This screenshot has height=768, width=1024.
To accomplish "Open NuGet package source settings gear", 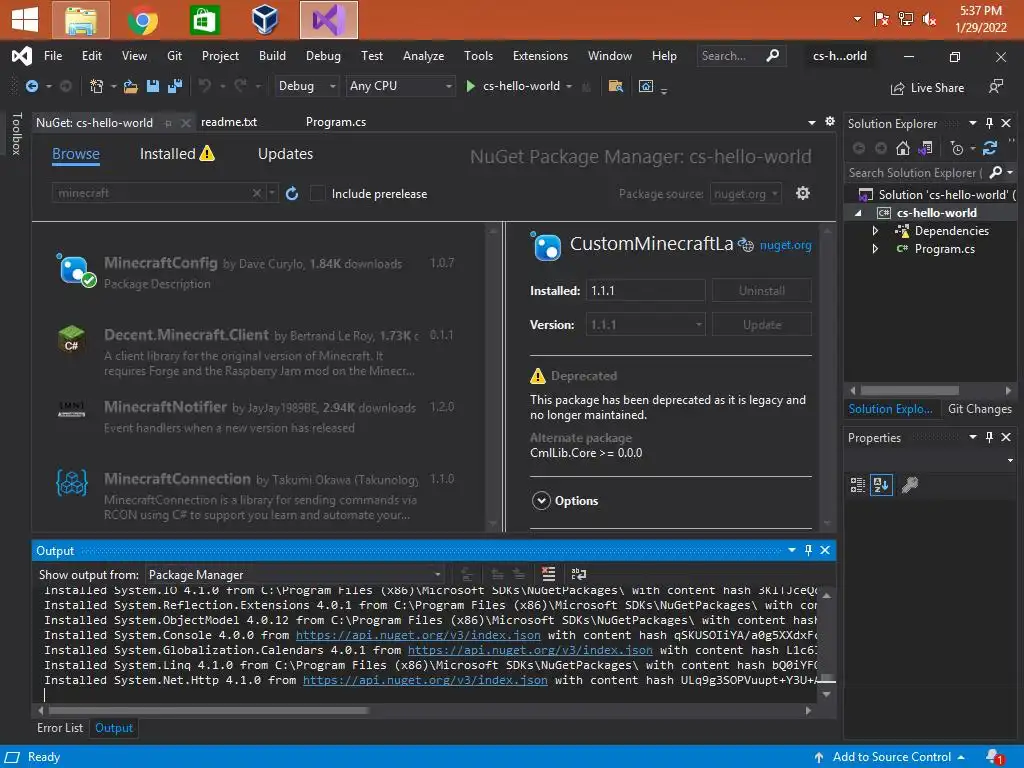I will click(x=803, y=193).
